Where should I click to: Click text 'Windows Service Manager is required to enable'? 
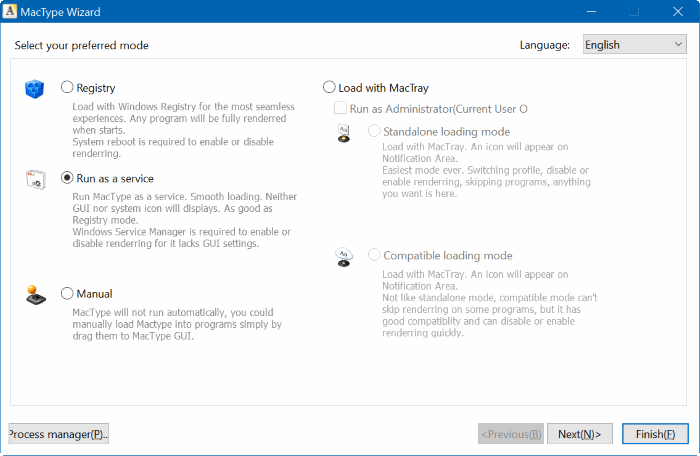pyautogui.click(x=174, y=232)
